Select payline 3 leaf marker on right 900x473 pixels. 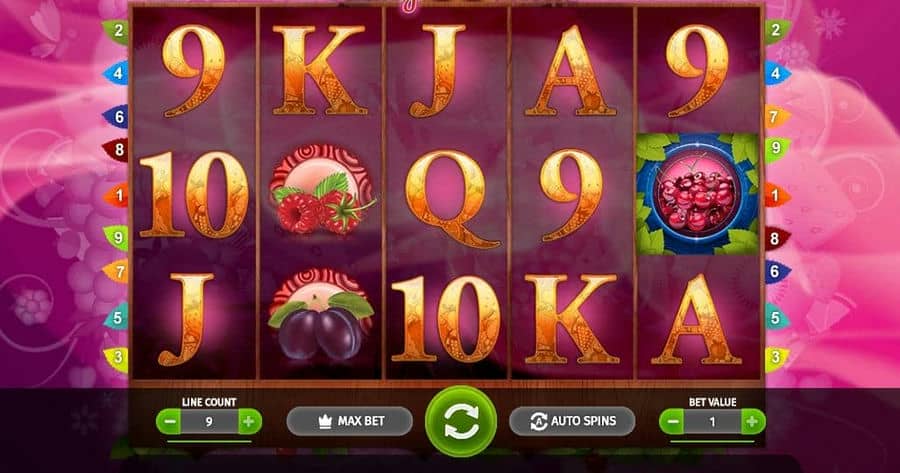[x=777, y=358]
